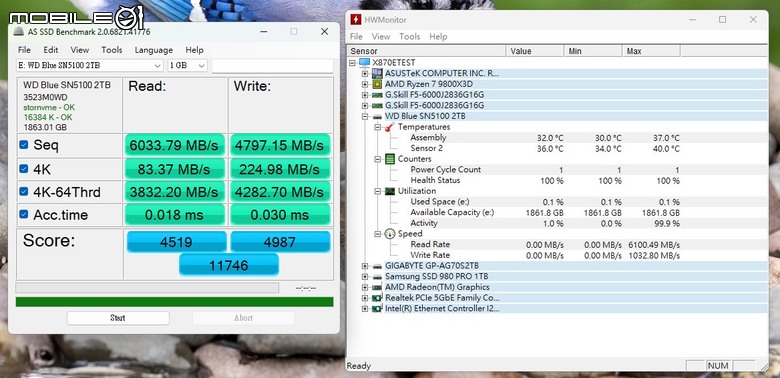Click the Sensor column header

click(x=427, y=51)
